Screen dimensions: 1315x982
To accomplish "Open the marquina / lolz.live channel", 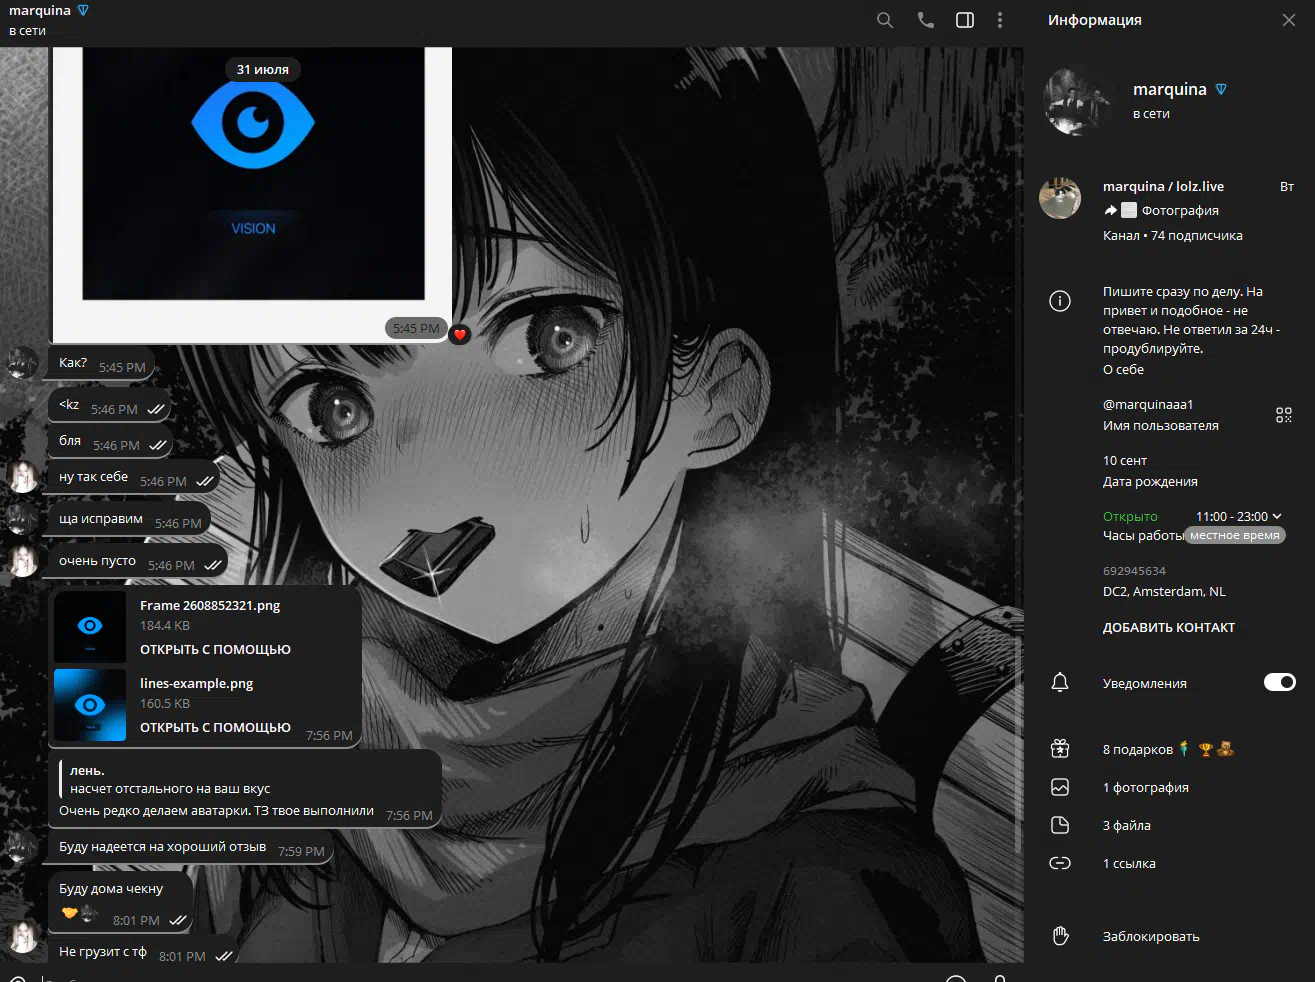I will pyautogui.click(x=1170, y=210).
